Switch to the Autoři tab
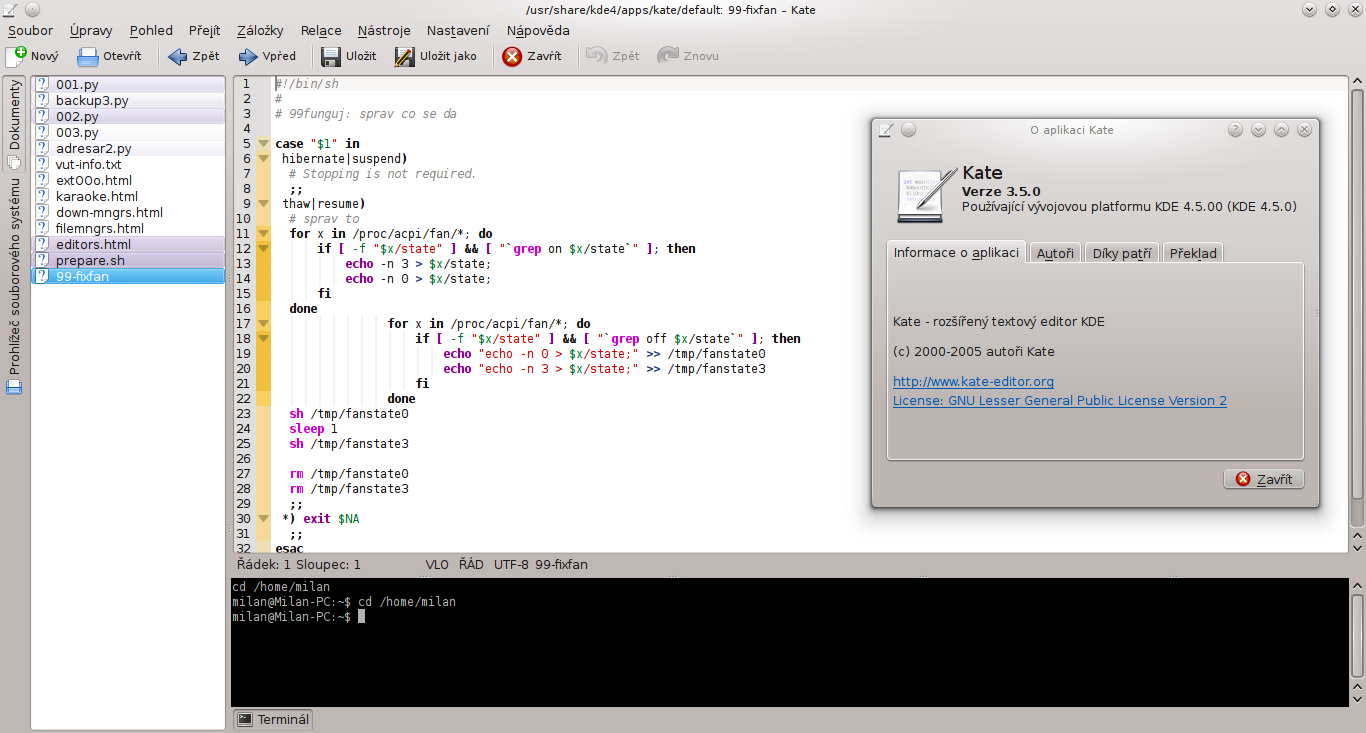 (1055, 253)
